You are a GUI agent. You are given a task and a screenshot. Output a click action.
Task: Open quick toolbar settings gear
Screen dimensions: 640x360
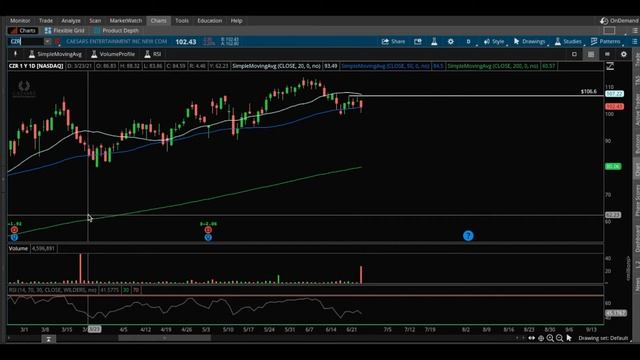(x=624, y=54)
